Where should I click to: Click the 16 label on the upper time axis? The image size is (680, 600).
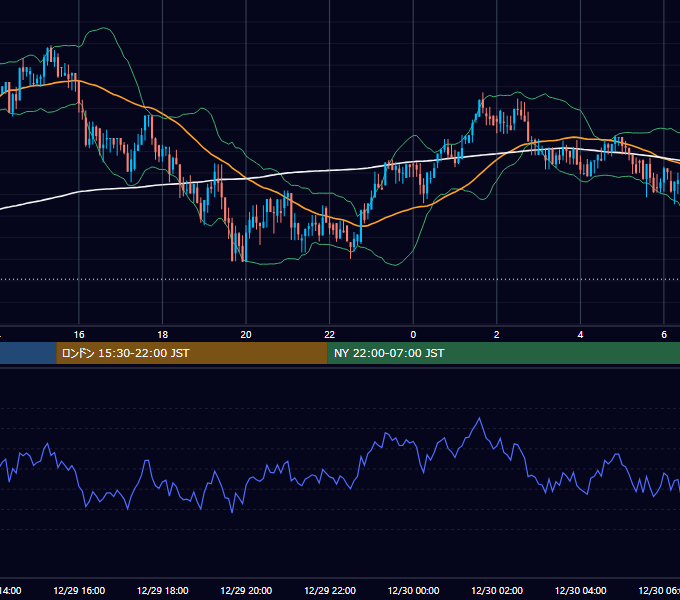[79, 335]
